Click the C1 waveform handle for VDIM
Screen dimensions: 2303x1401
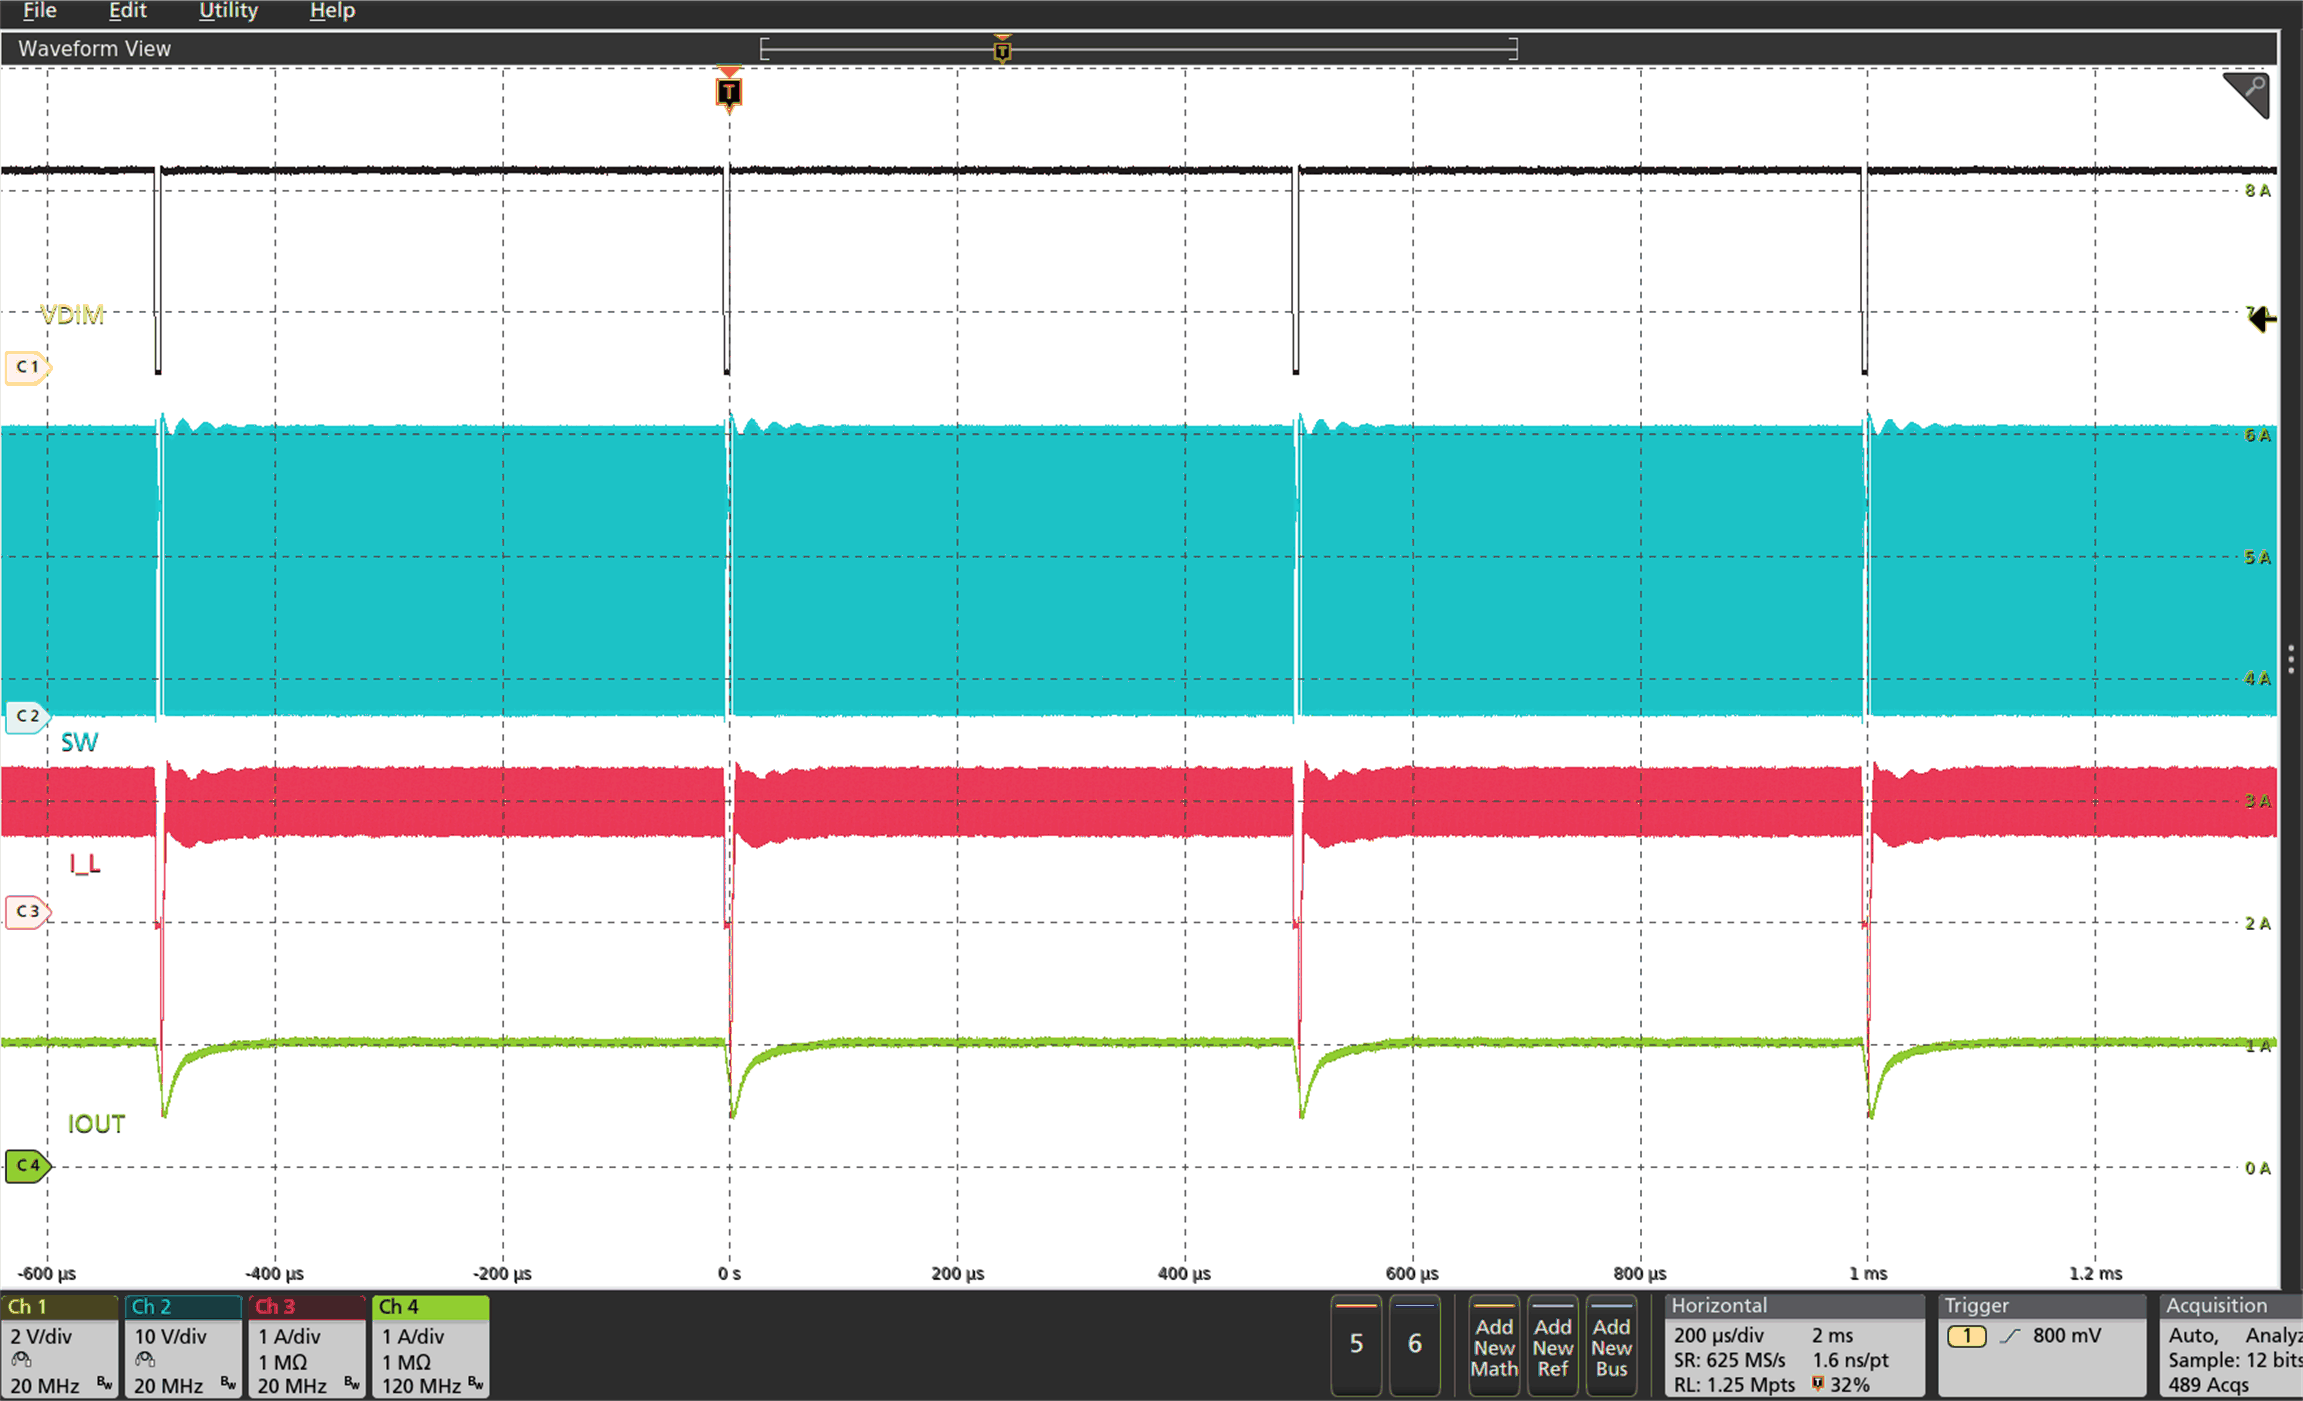[28, 367]
